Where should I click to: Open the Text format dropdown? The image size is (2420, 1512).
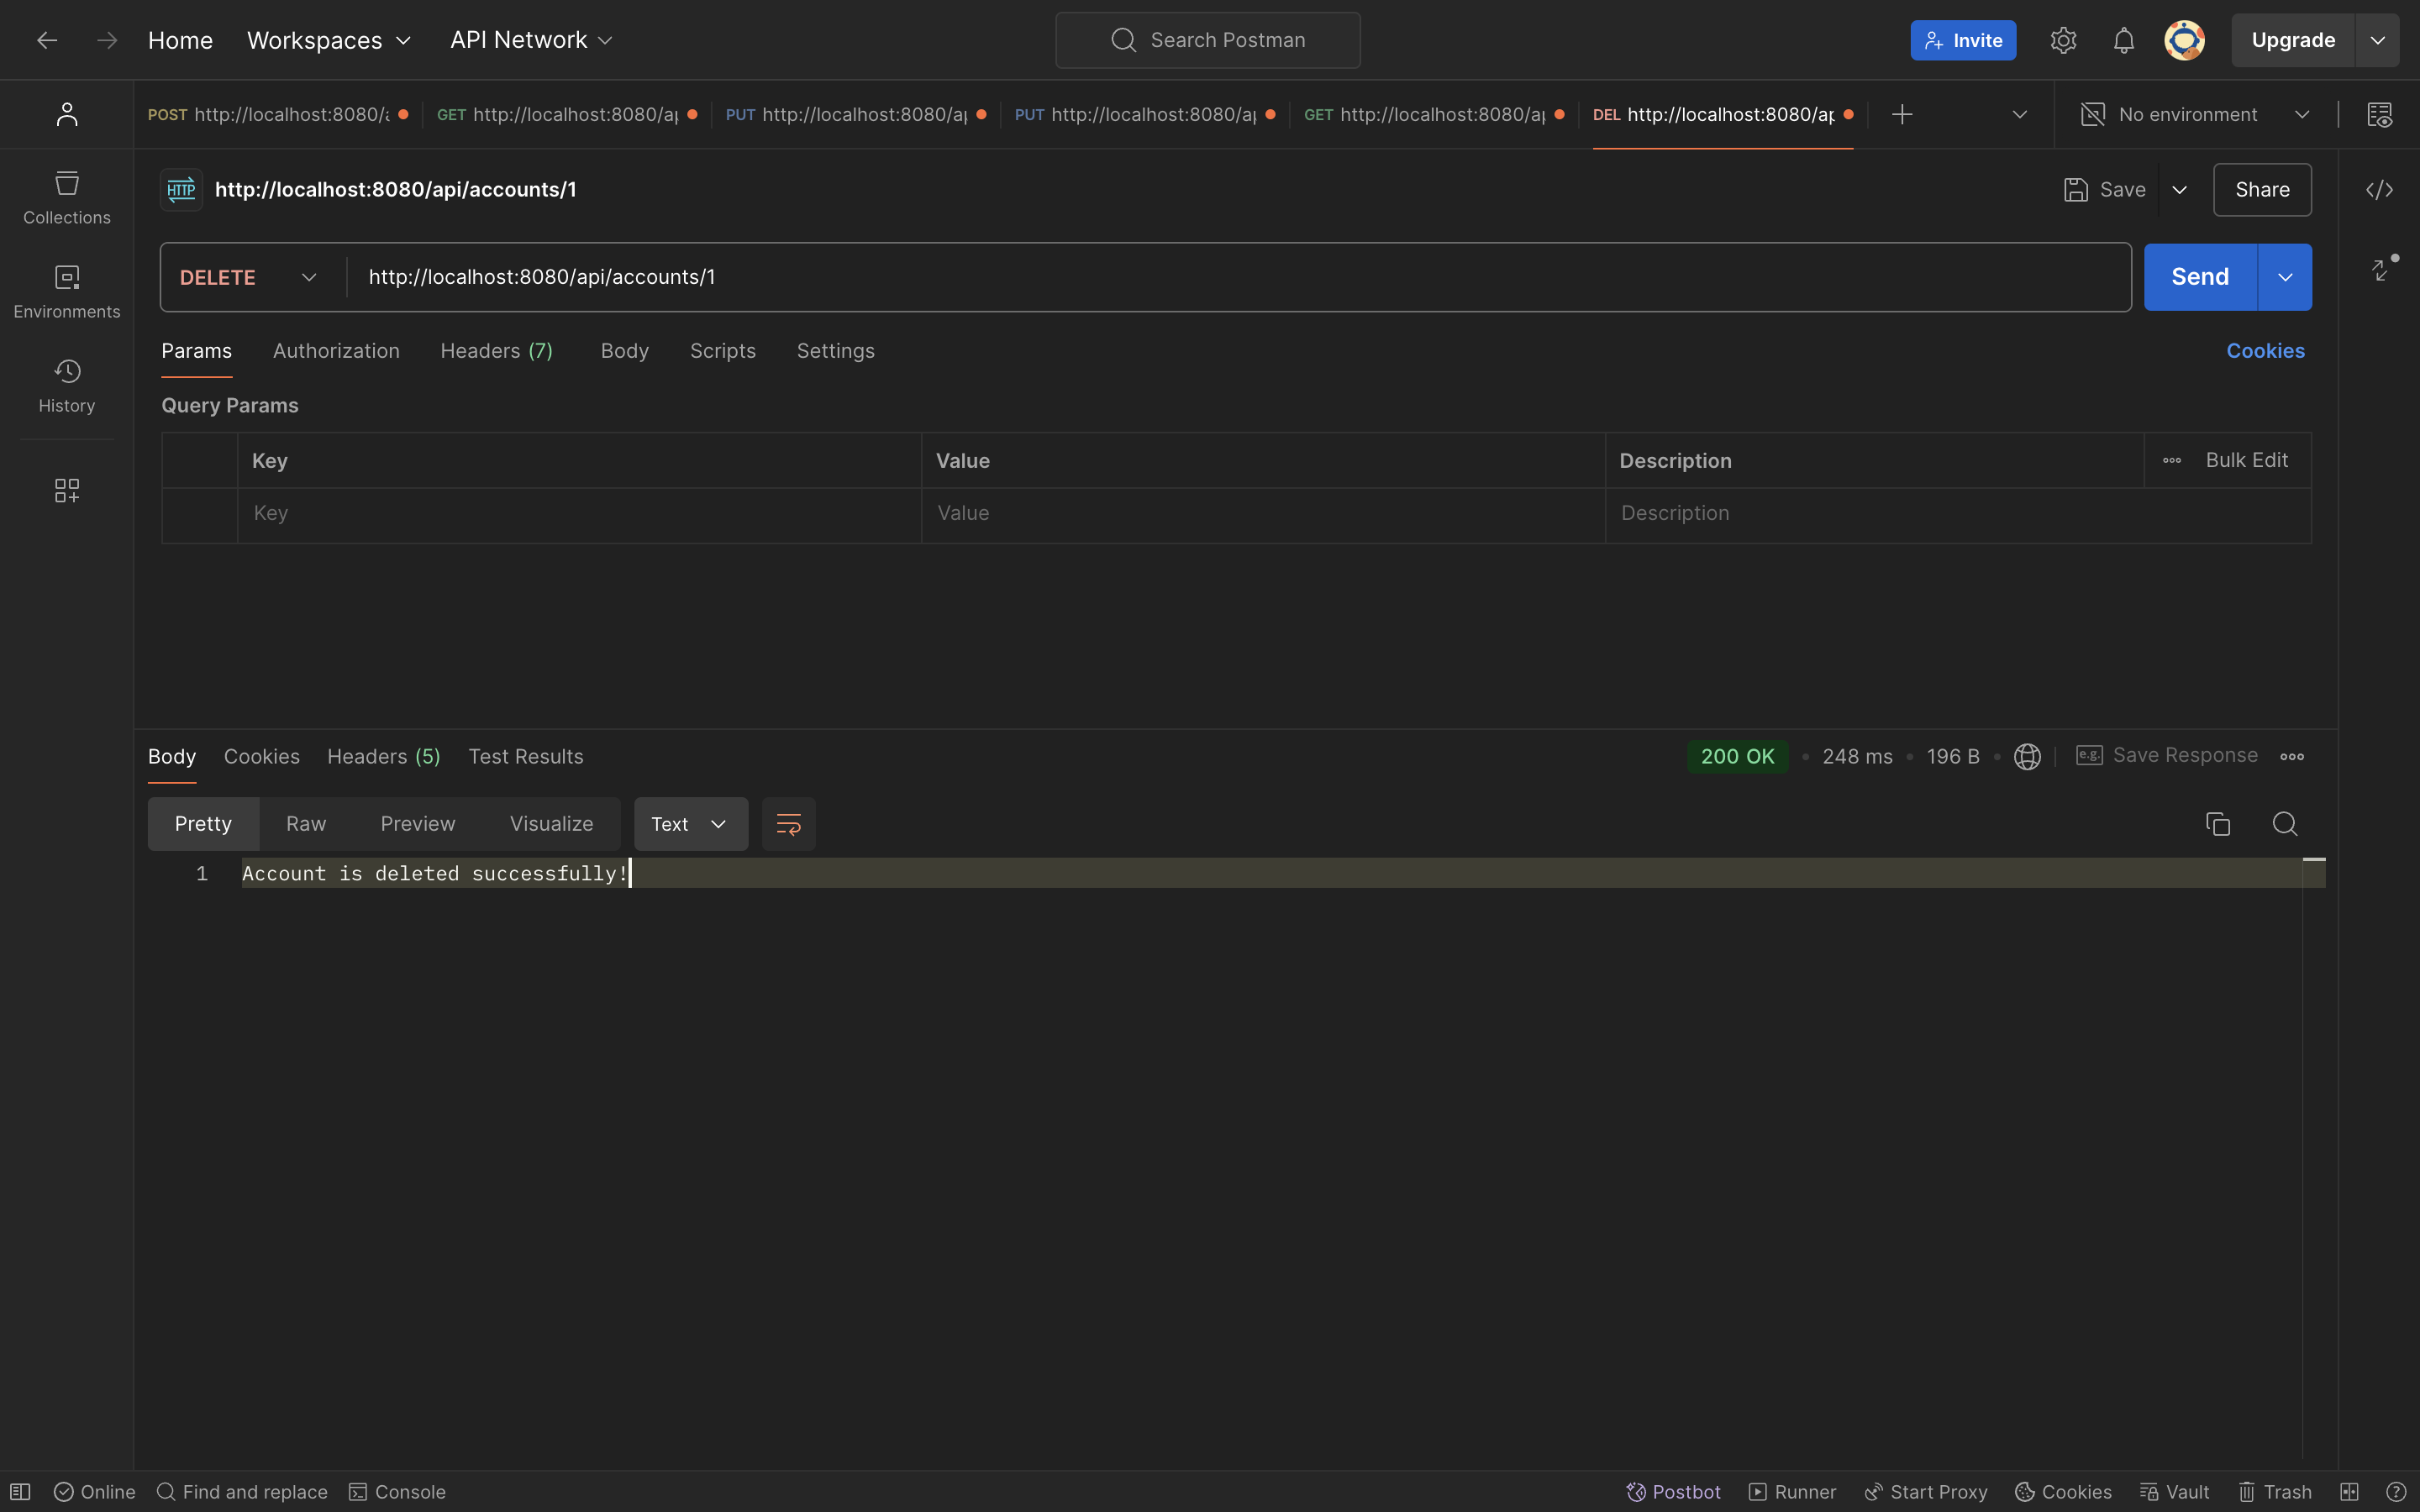[690, 824]
